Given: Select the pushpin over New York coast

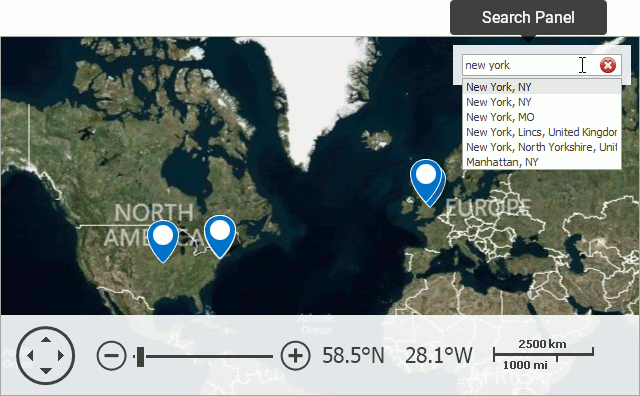Looking at the screenshot, I should click(220, 237).
